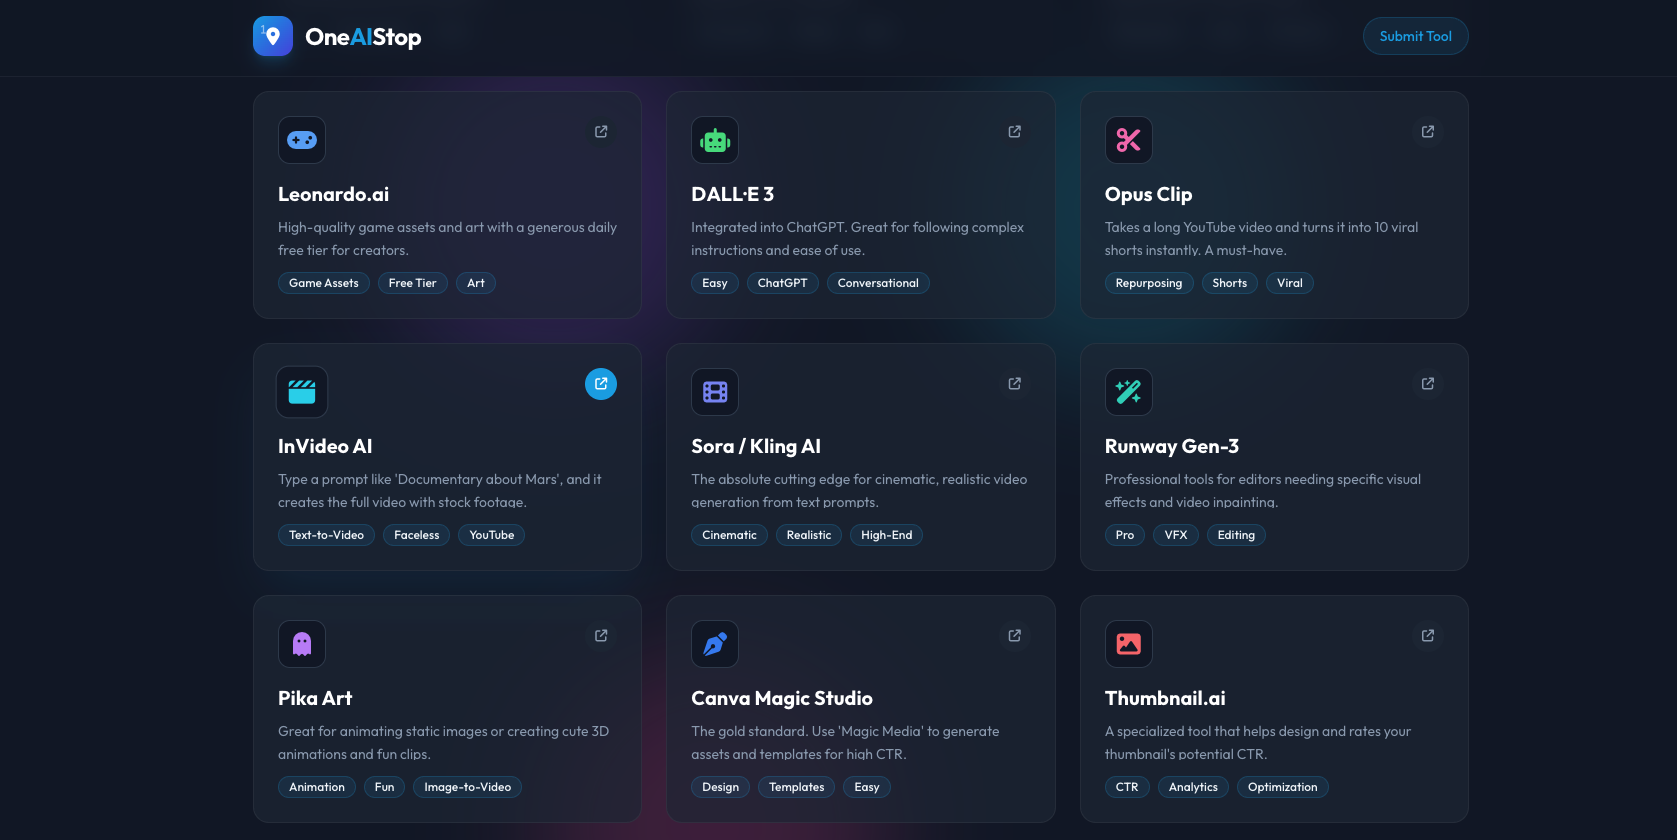Select the Free Tier tag
The width and height of the screenshot is (1677, 840).
tap(413, 283)
